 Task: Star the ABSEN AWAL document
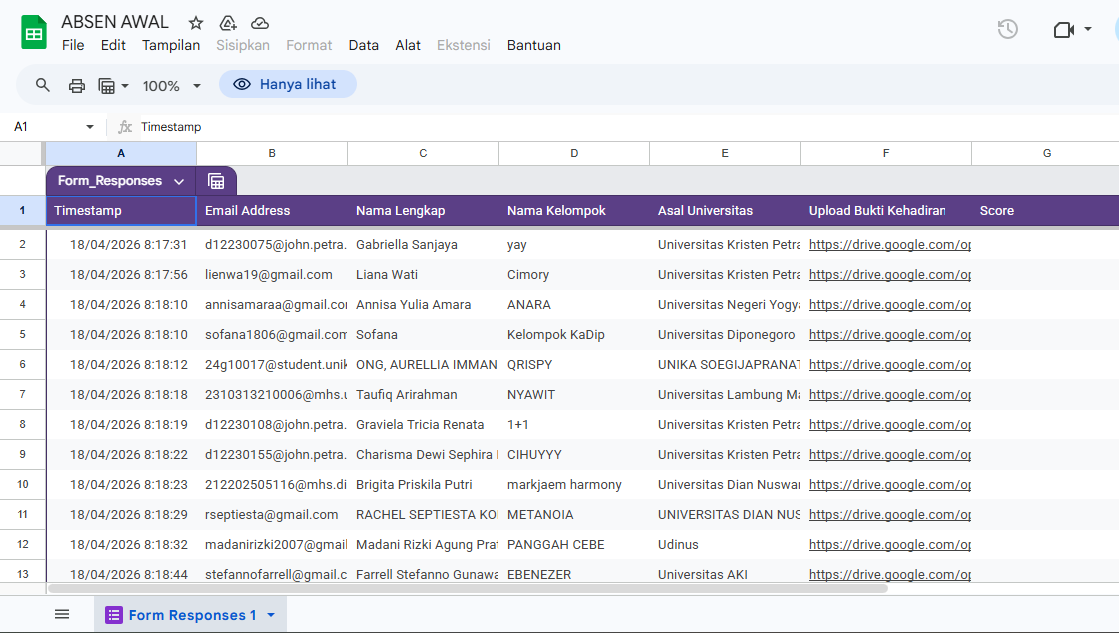pos(196,23)
